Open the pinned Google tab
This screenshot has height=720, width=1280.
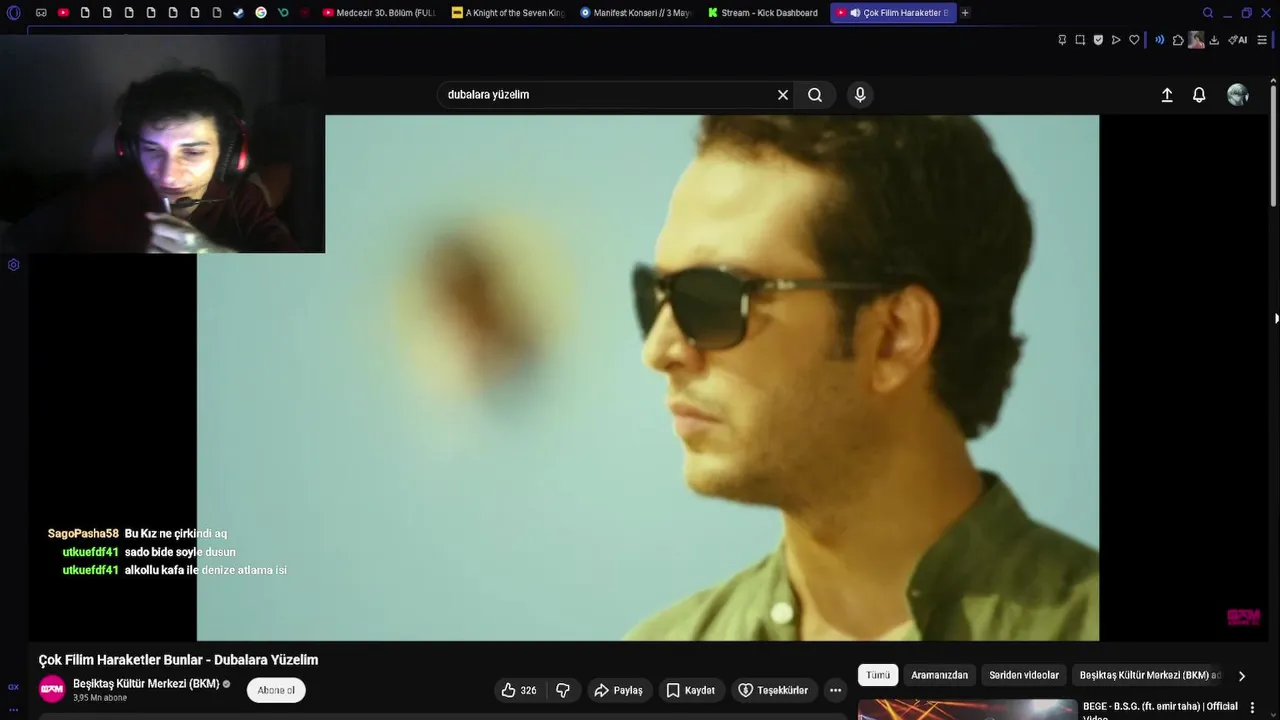(261, 13)
